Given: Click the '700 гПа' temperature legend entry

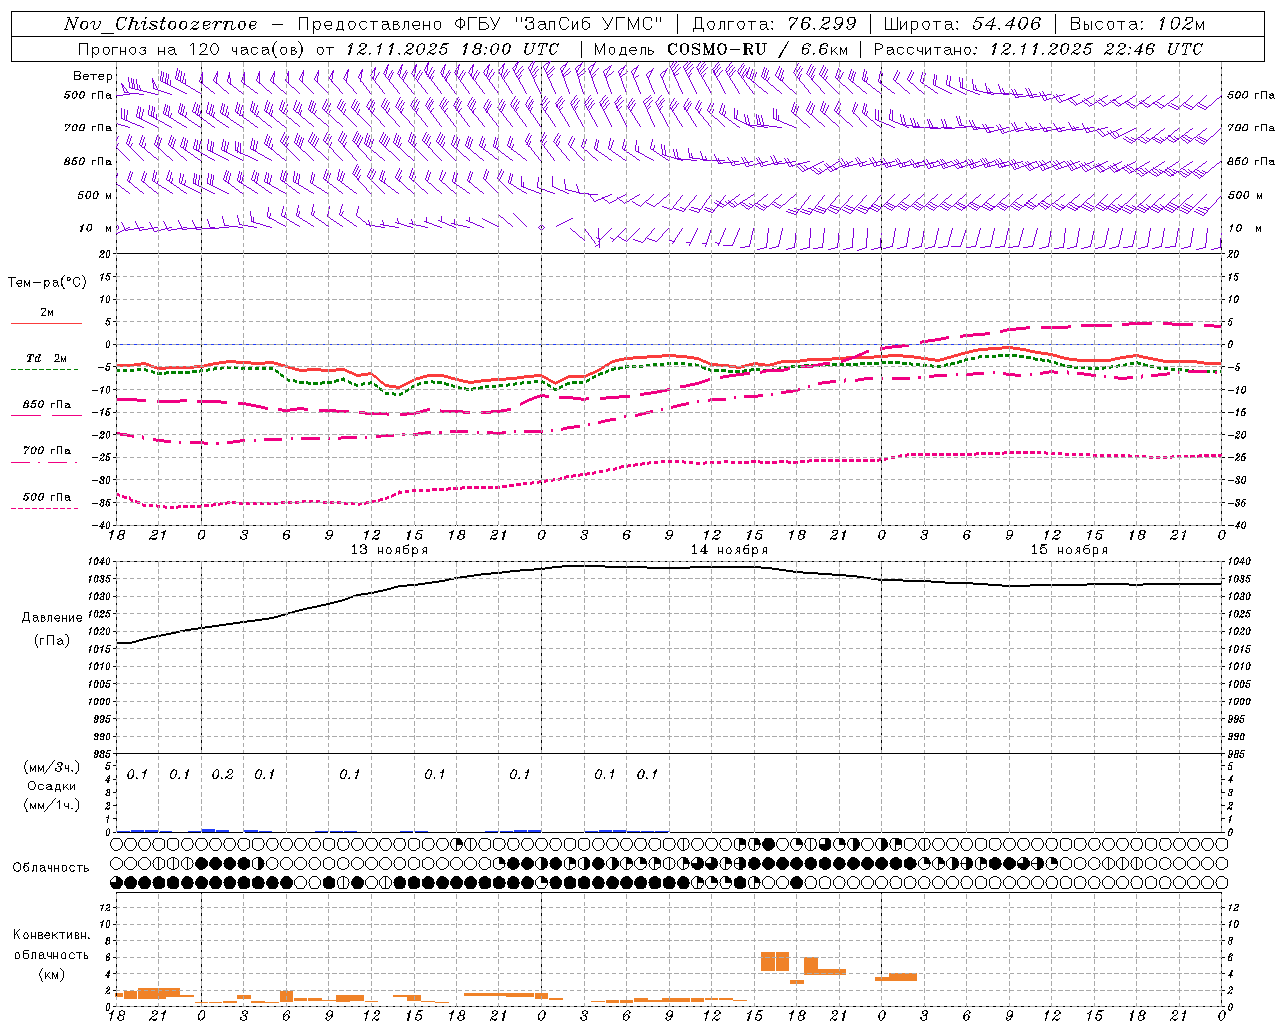Looking at the screenshot, I should 47,451.
